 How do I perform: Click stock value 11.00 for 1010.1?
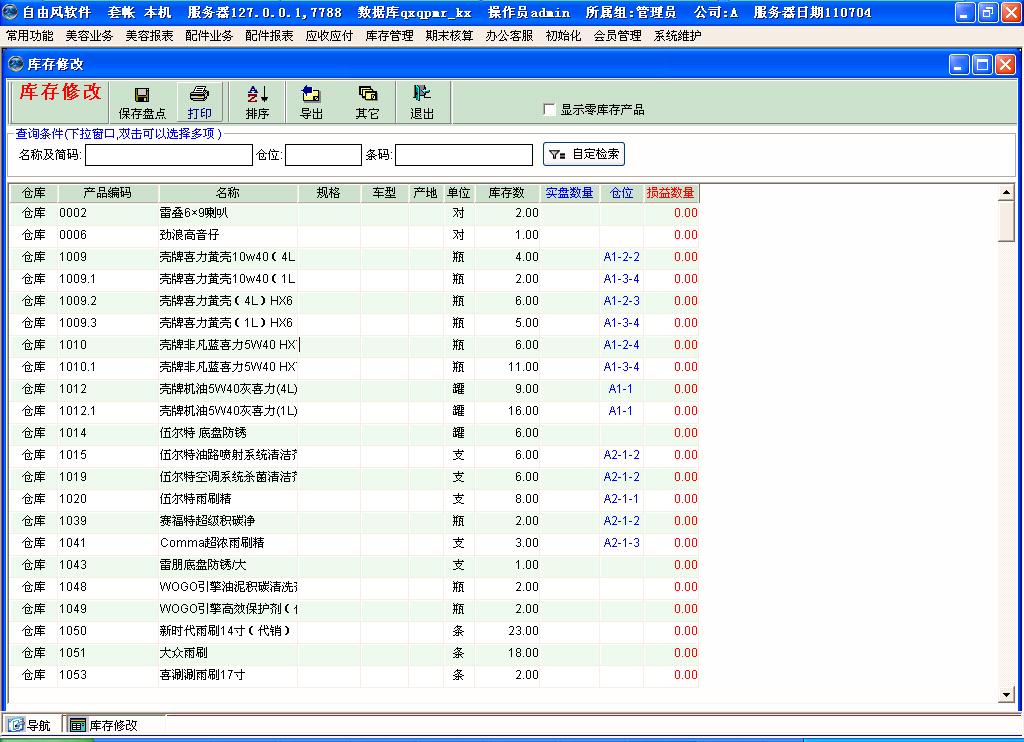523,367
